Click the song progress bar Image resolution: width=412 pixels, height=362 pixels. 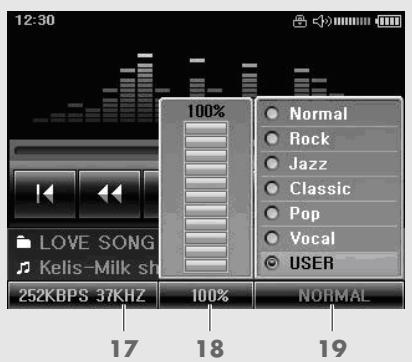(86, 151)
